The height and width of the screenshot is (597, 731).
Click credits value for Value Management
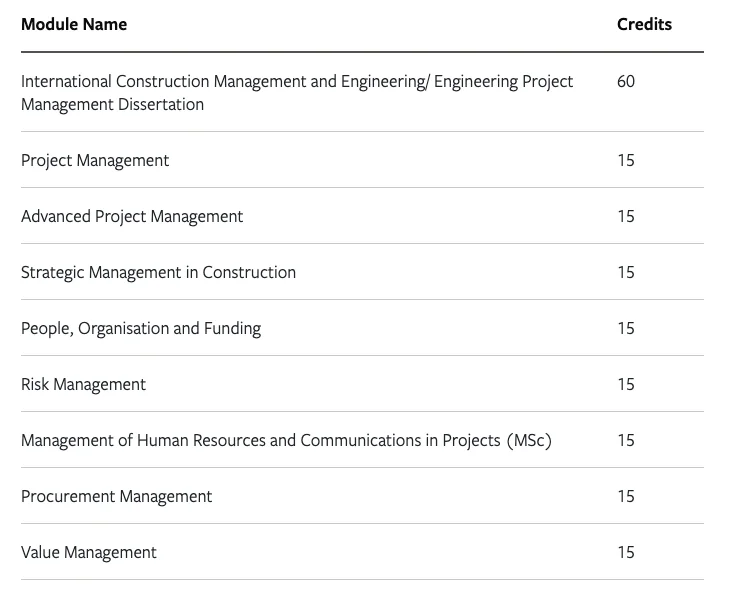[626, 552]
